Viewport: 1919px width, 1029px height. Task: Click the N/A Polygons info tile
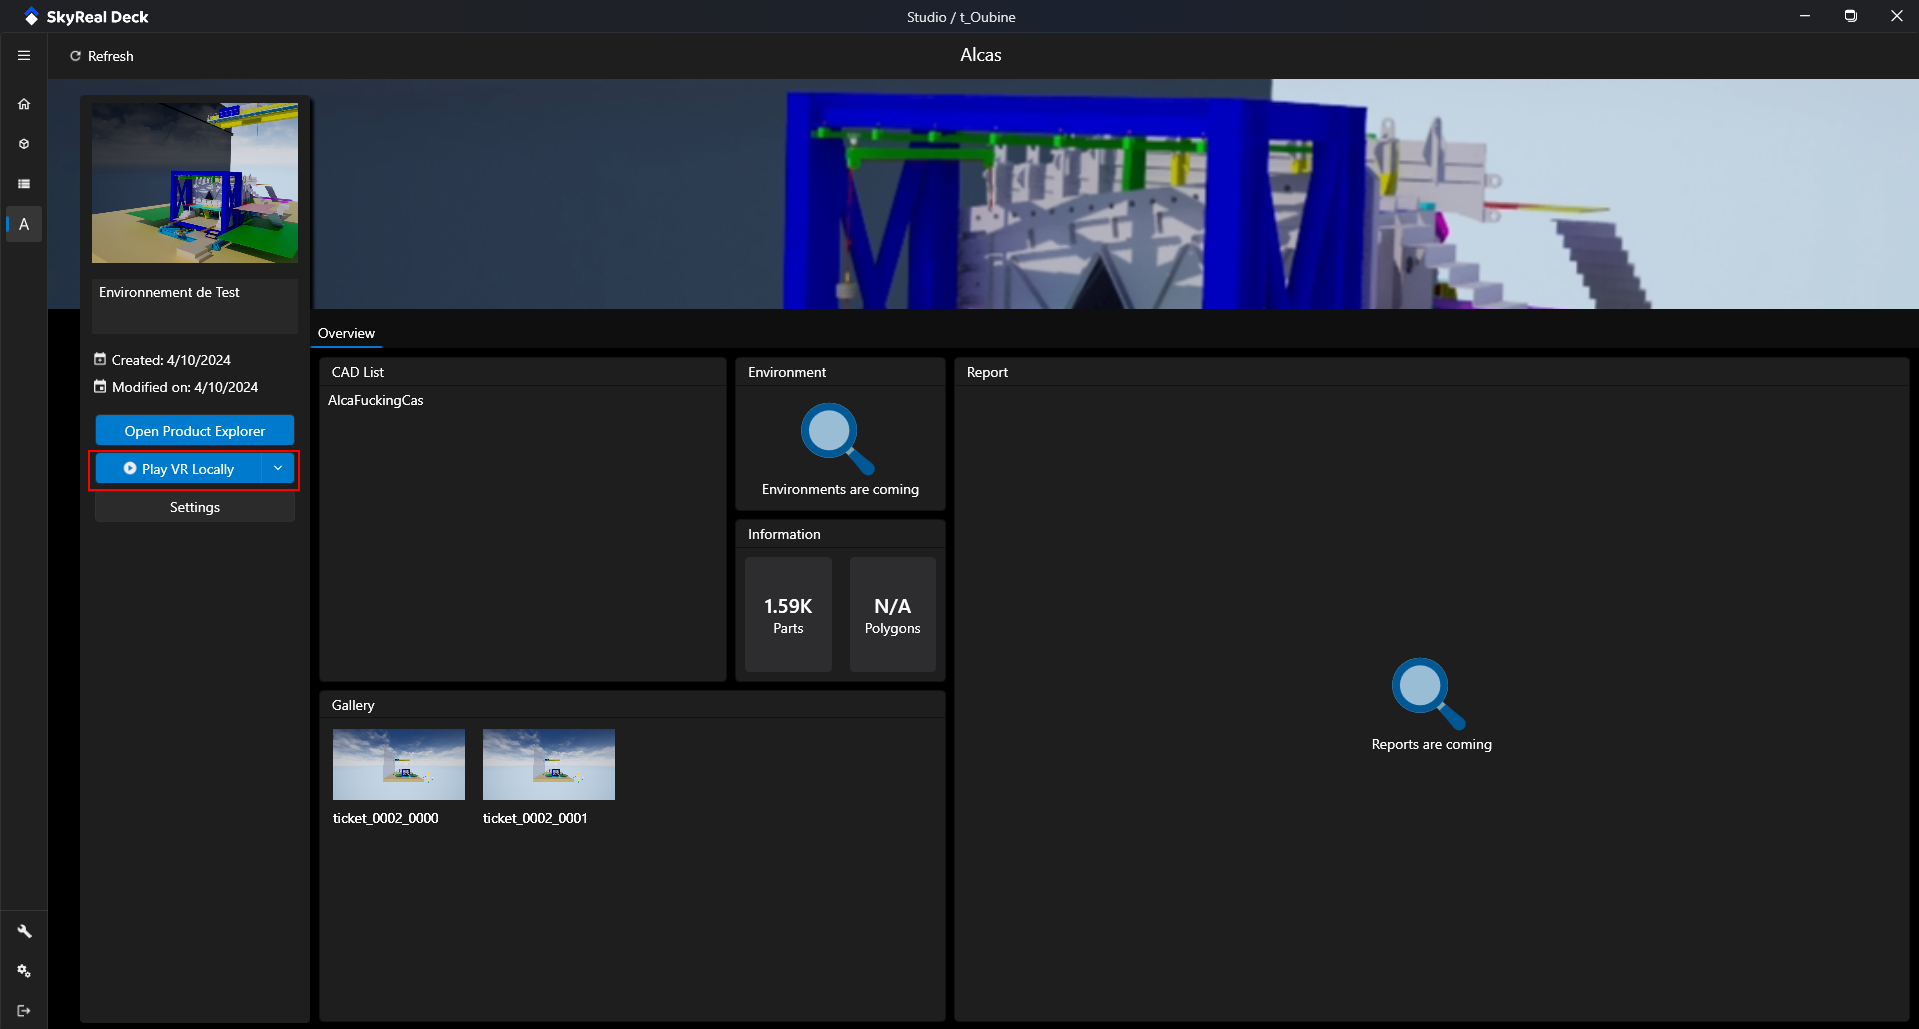pos(893,614)
